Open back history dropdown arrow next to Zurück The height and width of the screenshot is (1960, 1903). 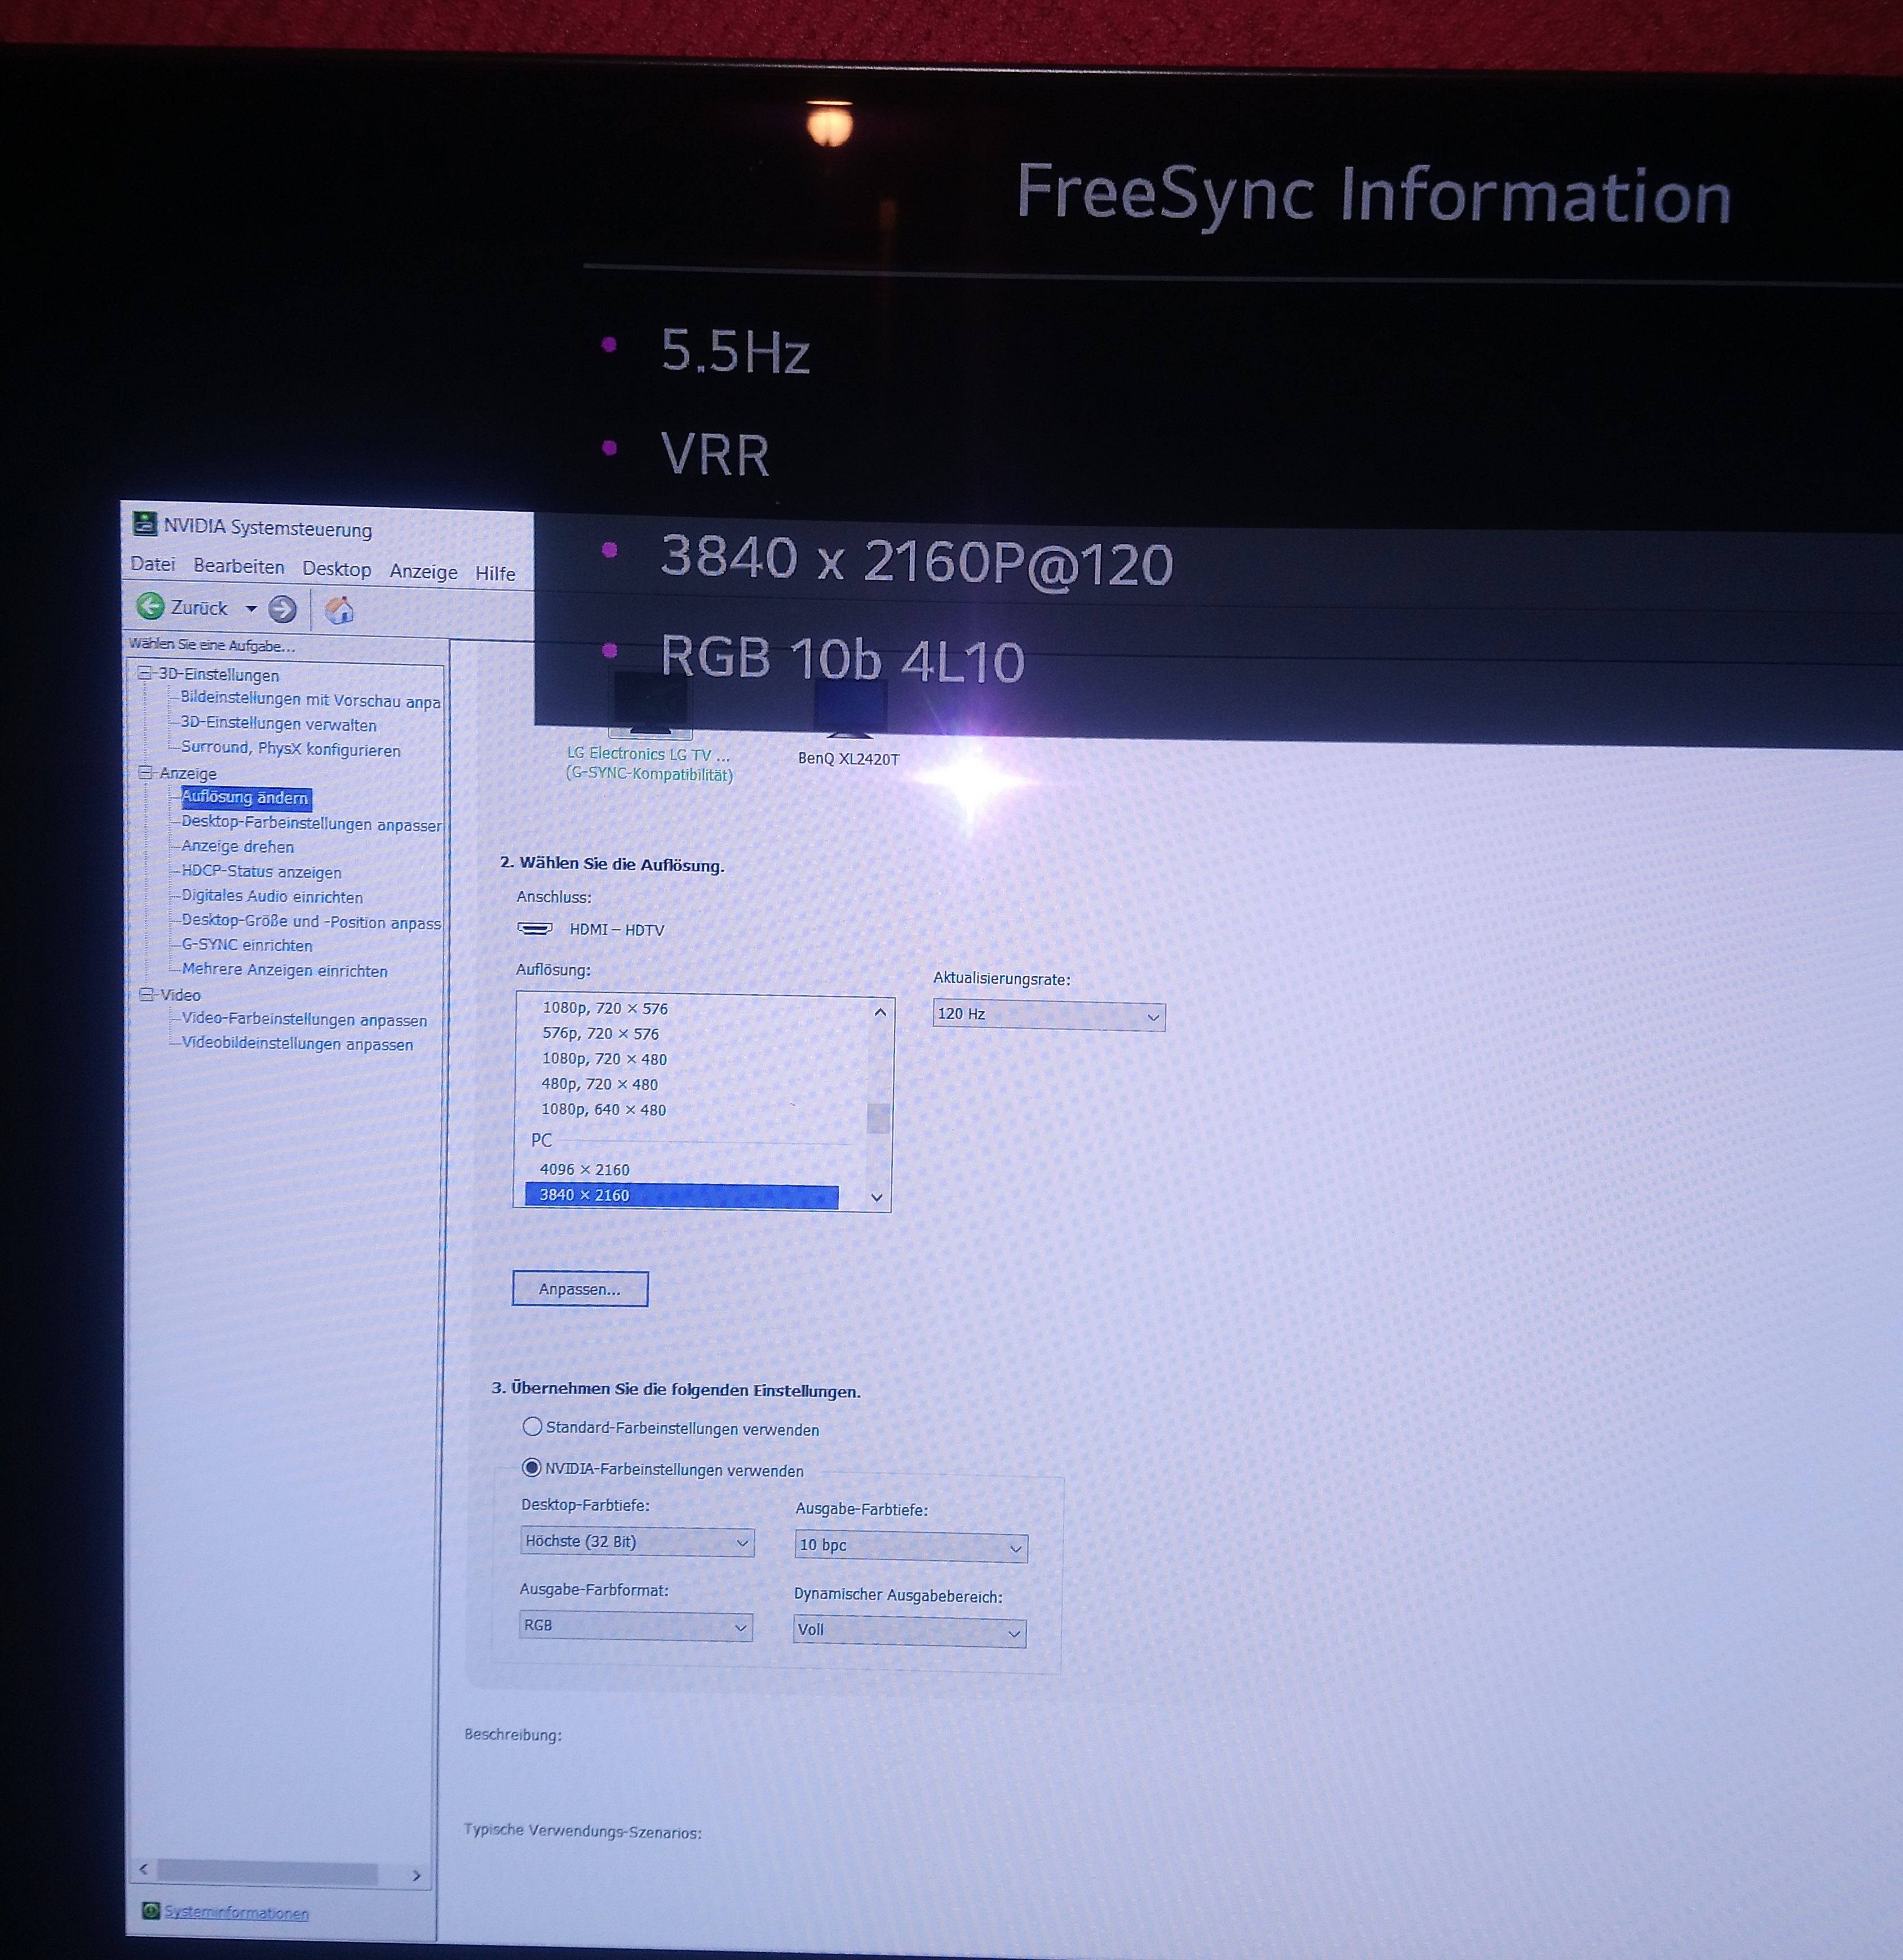[251, 608]
